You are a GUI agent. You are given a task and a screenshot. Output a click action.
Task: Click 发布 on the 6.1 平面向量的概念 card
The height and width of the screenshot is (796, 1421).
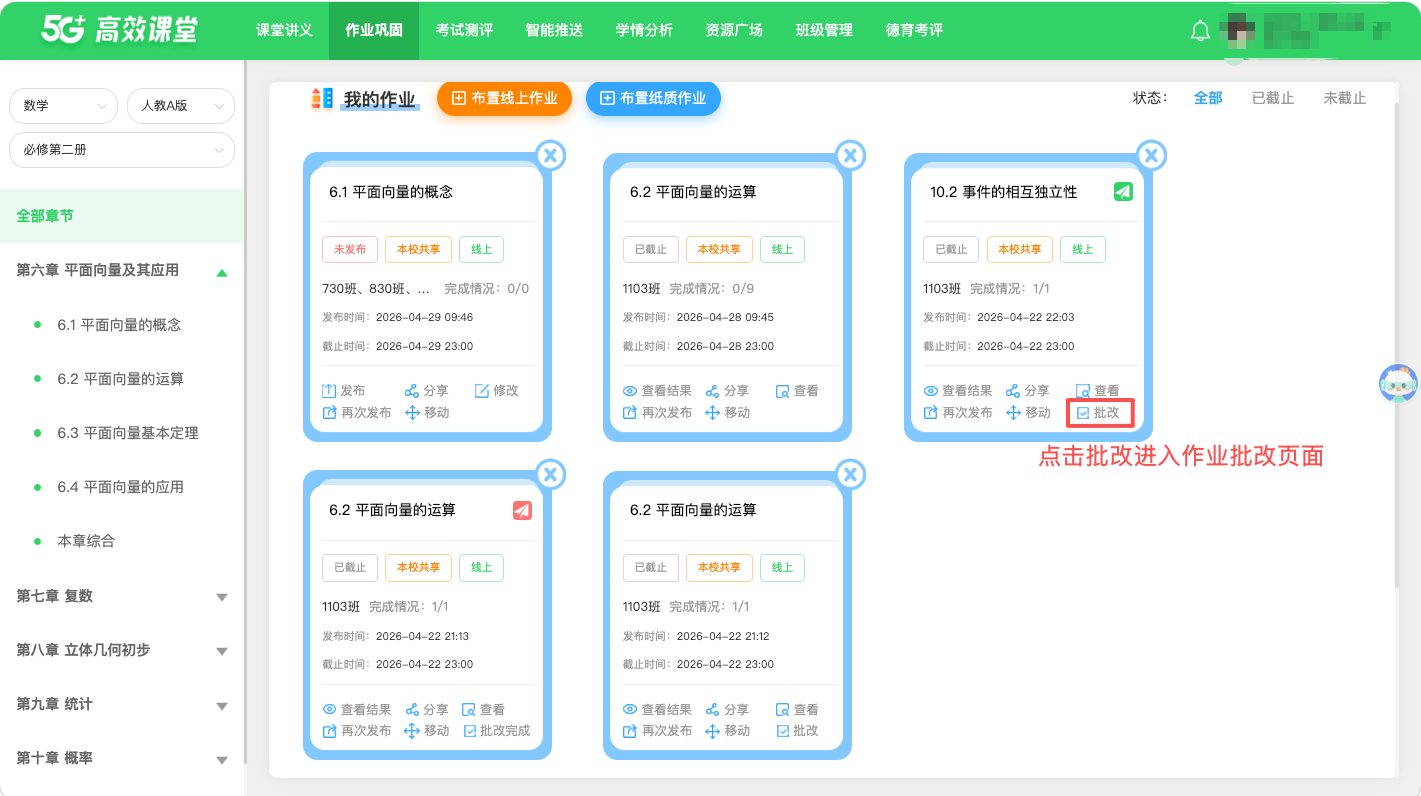coord(343,391)
